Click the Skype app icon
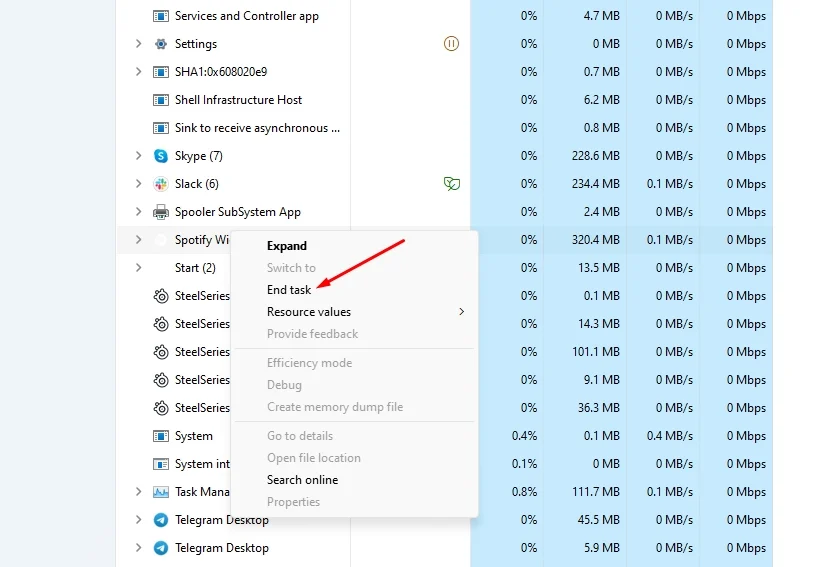 tap(160, 156)
